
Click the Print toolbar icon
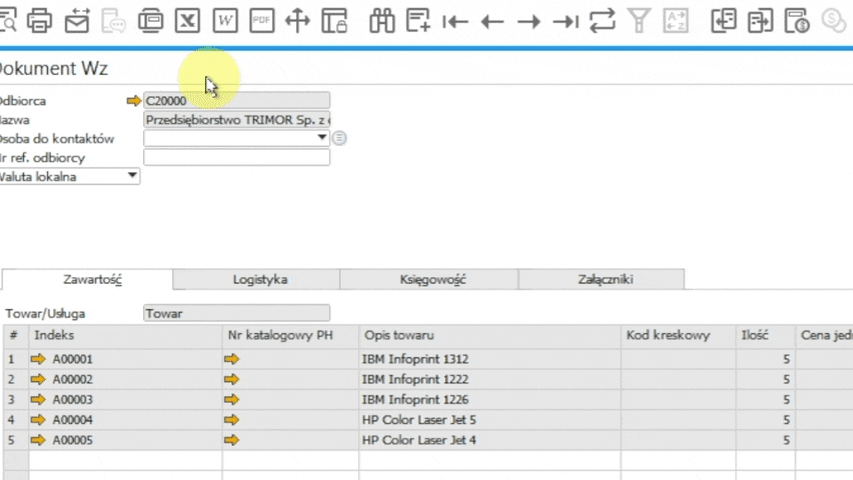(40, 21)
